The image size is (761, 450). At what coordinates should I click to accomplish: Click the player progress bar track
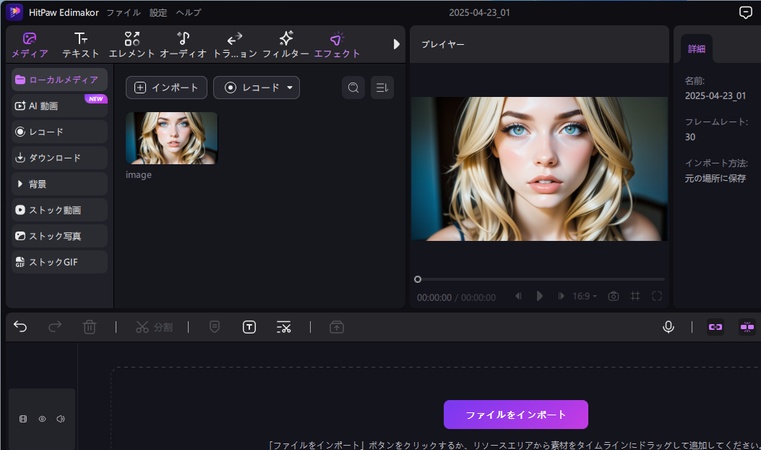(x=541, y=279)
